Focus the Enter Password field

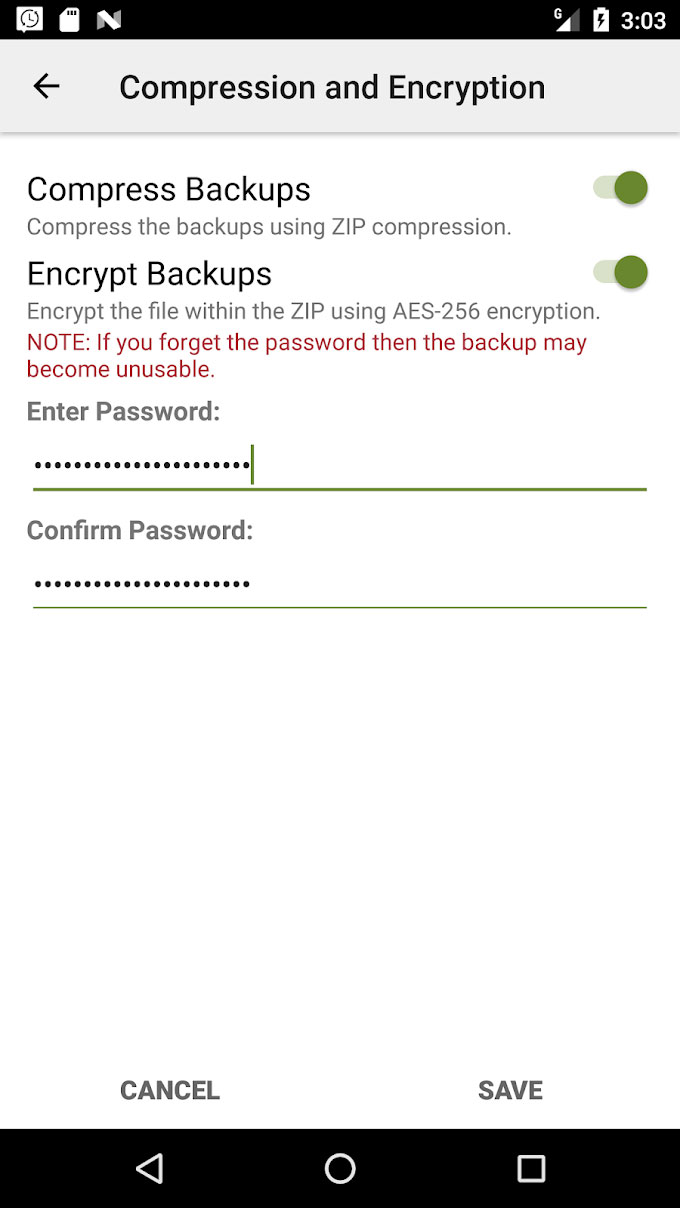pyautogui.click(x=340, y=466)
